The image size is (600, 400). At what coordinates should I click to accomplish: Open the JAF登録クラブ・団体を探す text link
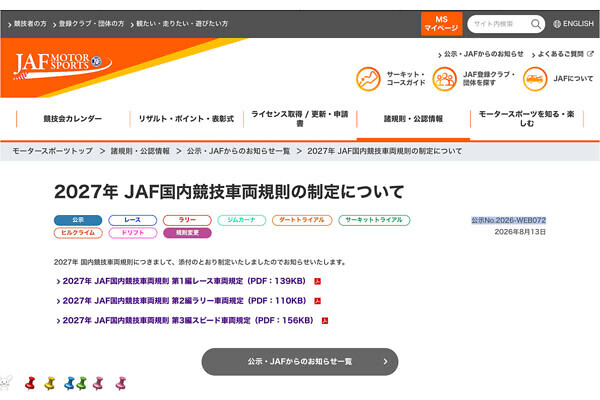[489, 78]
